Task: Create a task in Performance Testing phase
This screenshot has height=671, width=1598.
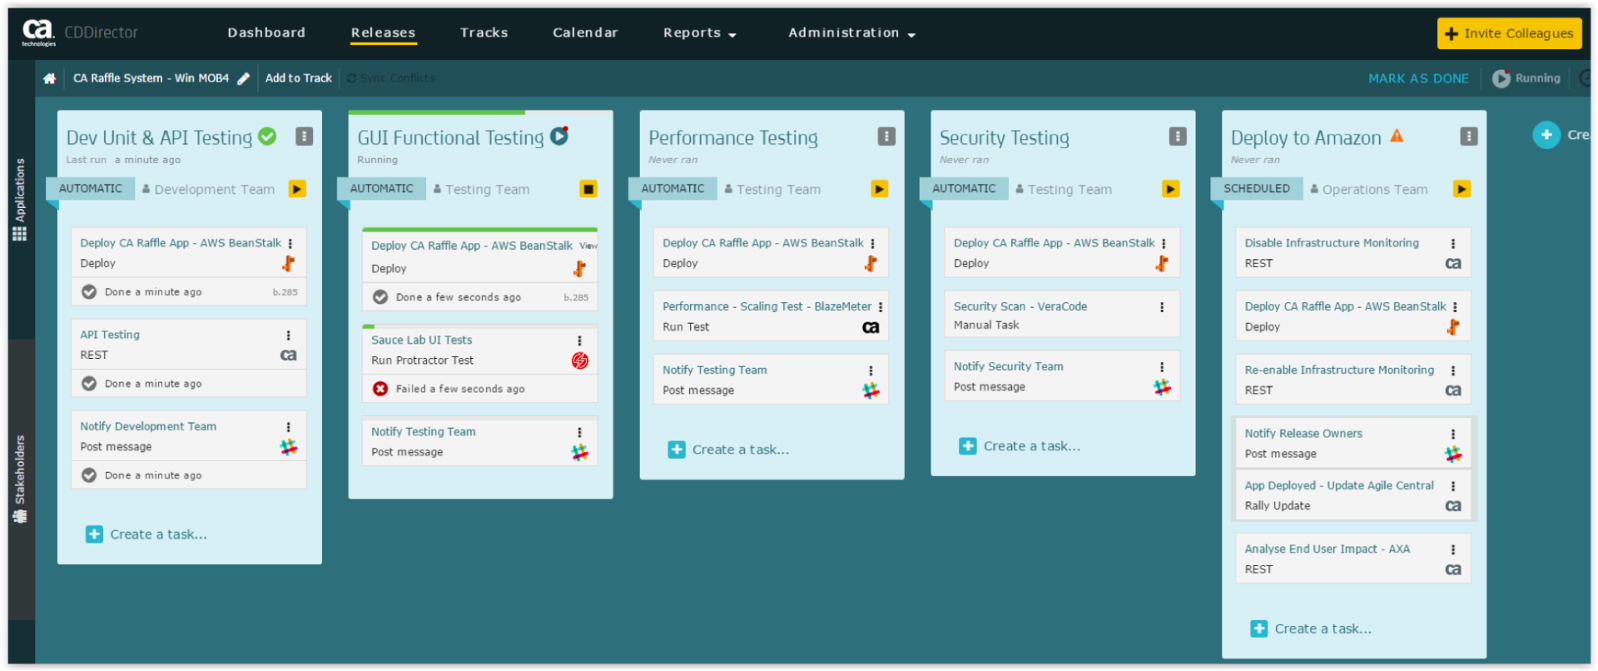Action: click(729, 450)
